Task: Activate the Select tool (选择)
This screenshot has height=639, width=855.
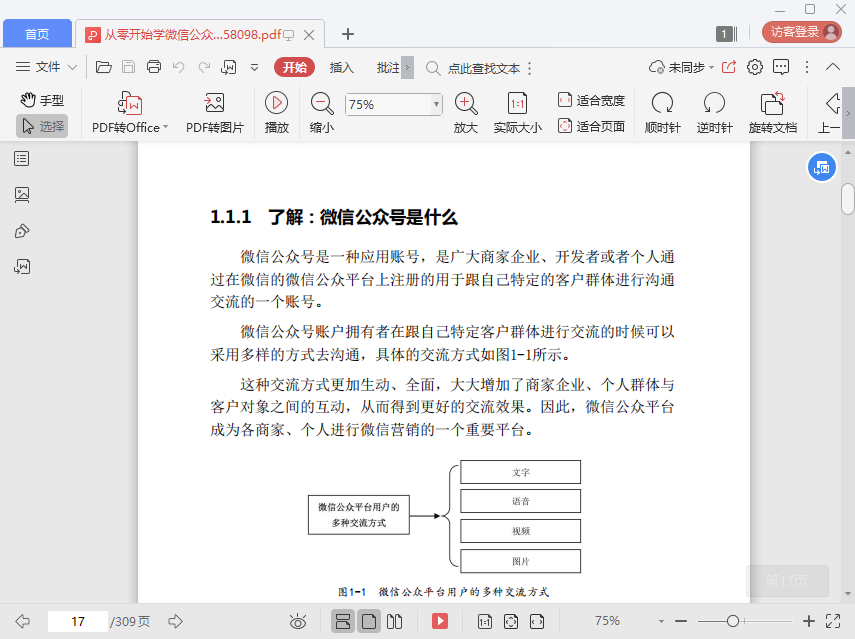Action: coord(43,126)
